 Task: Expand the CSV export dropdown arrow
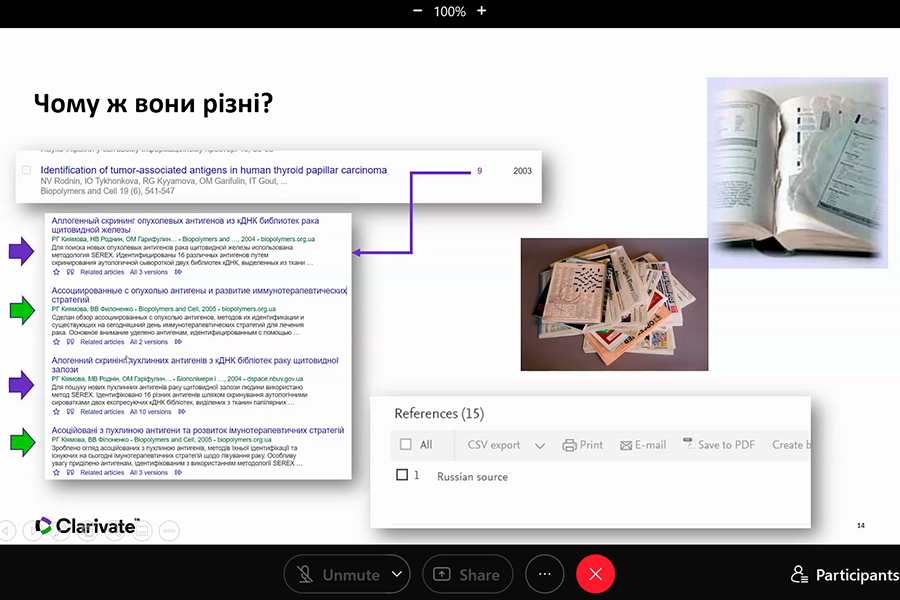point(540,446)
